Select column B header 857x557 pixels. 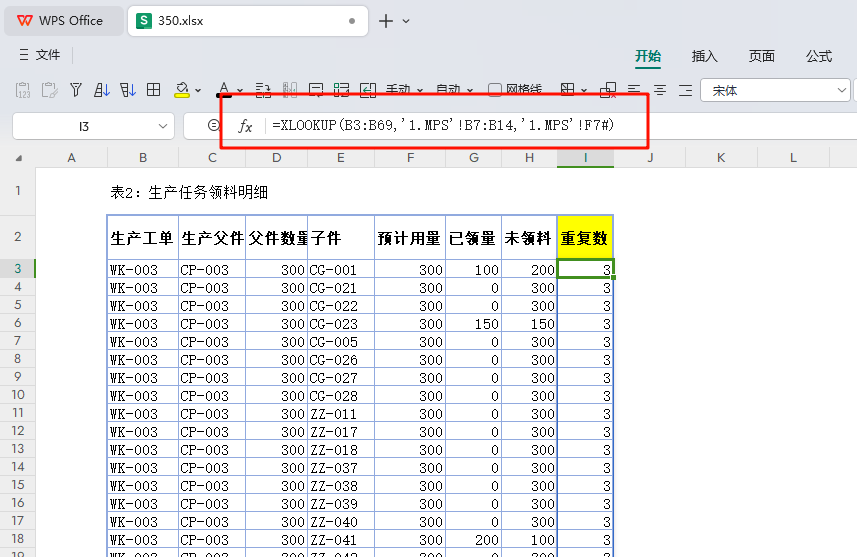(x=143, y=157)
